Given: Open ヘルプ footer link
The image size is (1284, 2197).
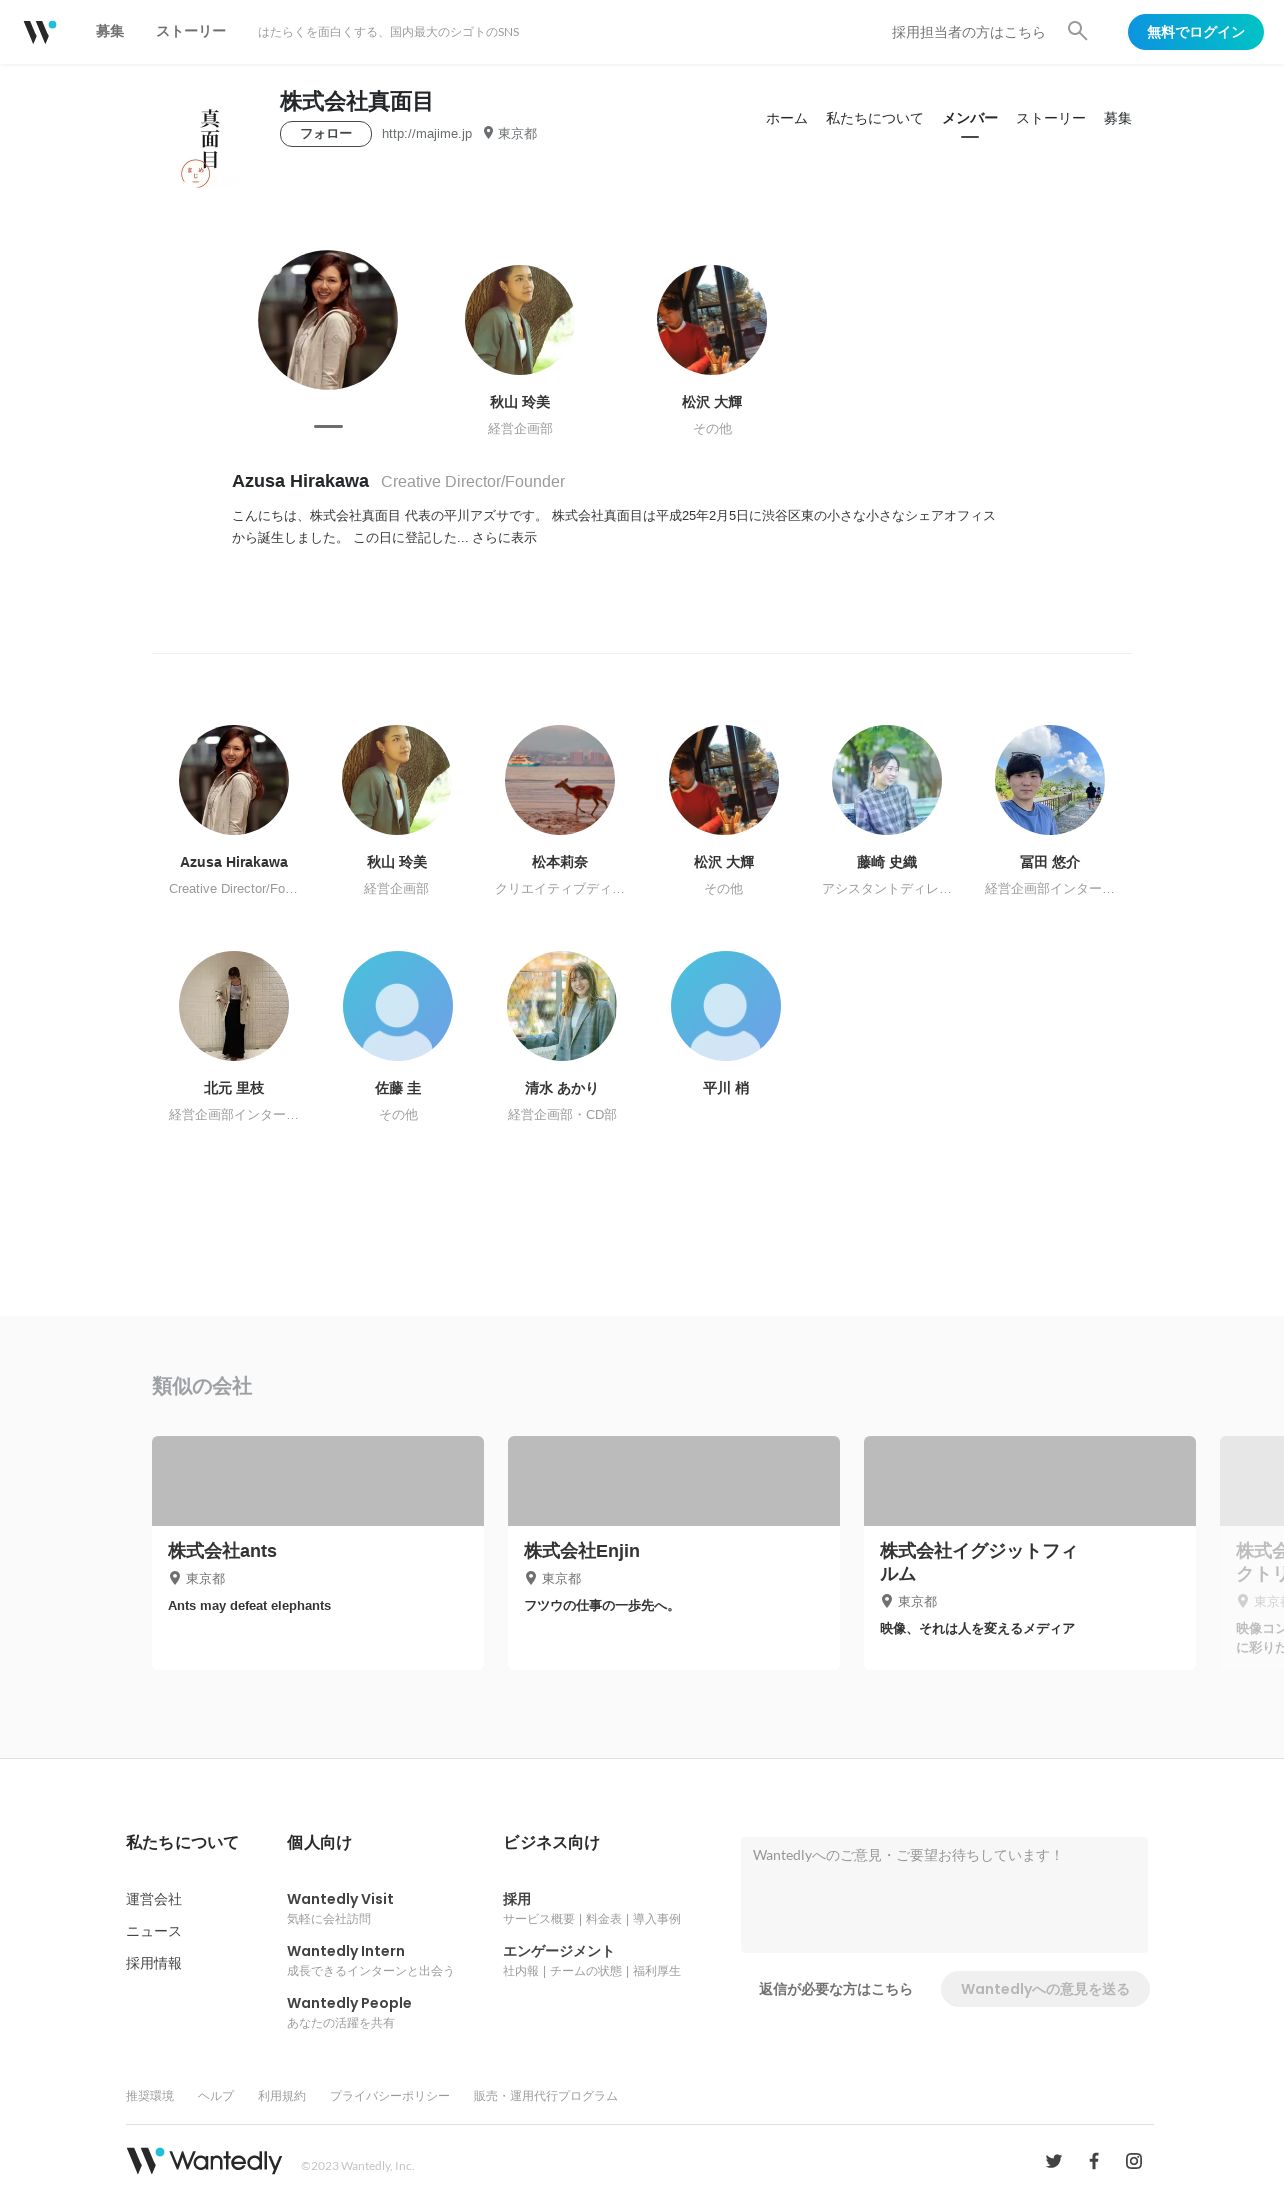Looking at the screenshot, I should coord(216,2096).
